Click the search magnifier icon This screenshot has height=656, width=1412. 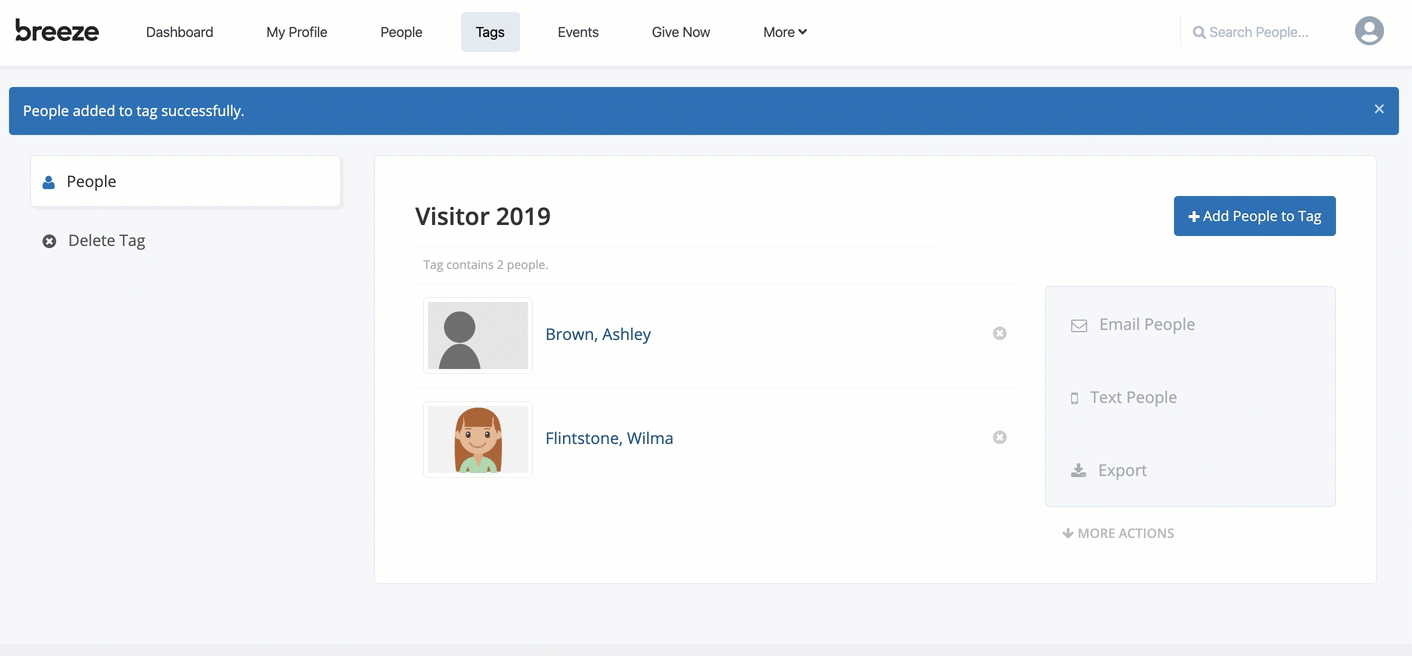1199,32
